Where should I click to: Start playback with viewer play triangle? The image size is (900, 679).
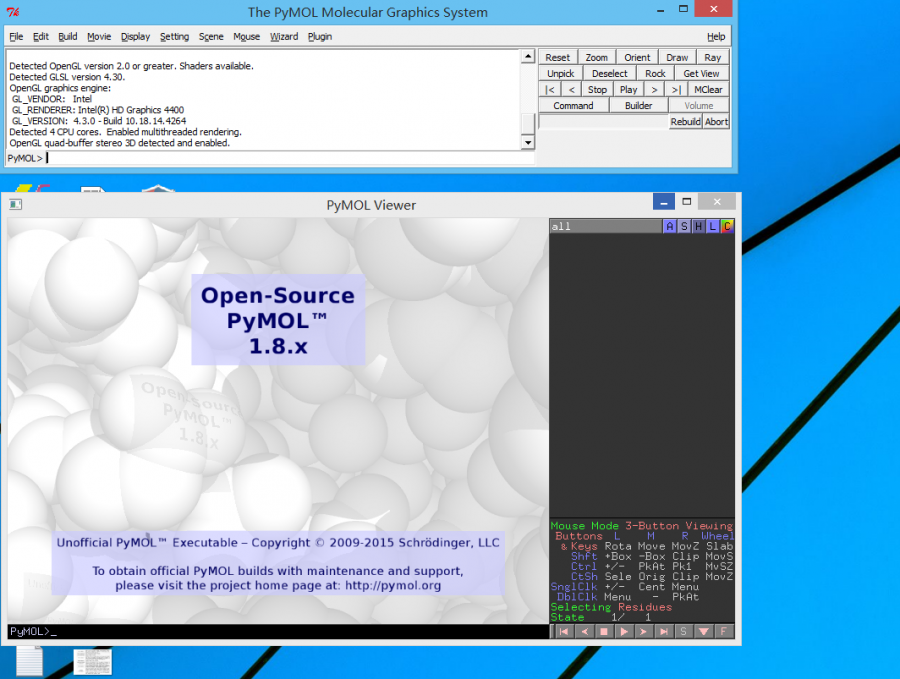(624, 631)
